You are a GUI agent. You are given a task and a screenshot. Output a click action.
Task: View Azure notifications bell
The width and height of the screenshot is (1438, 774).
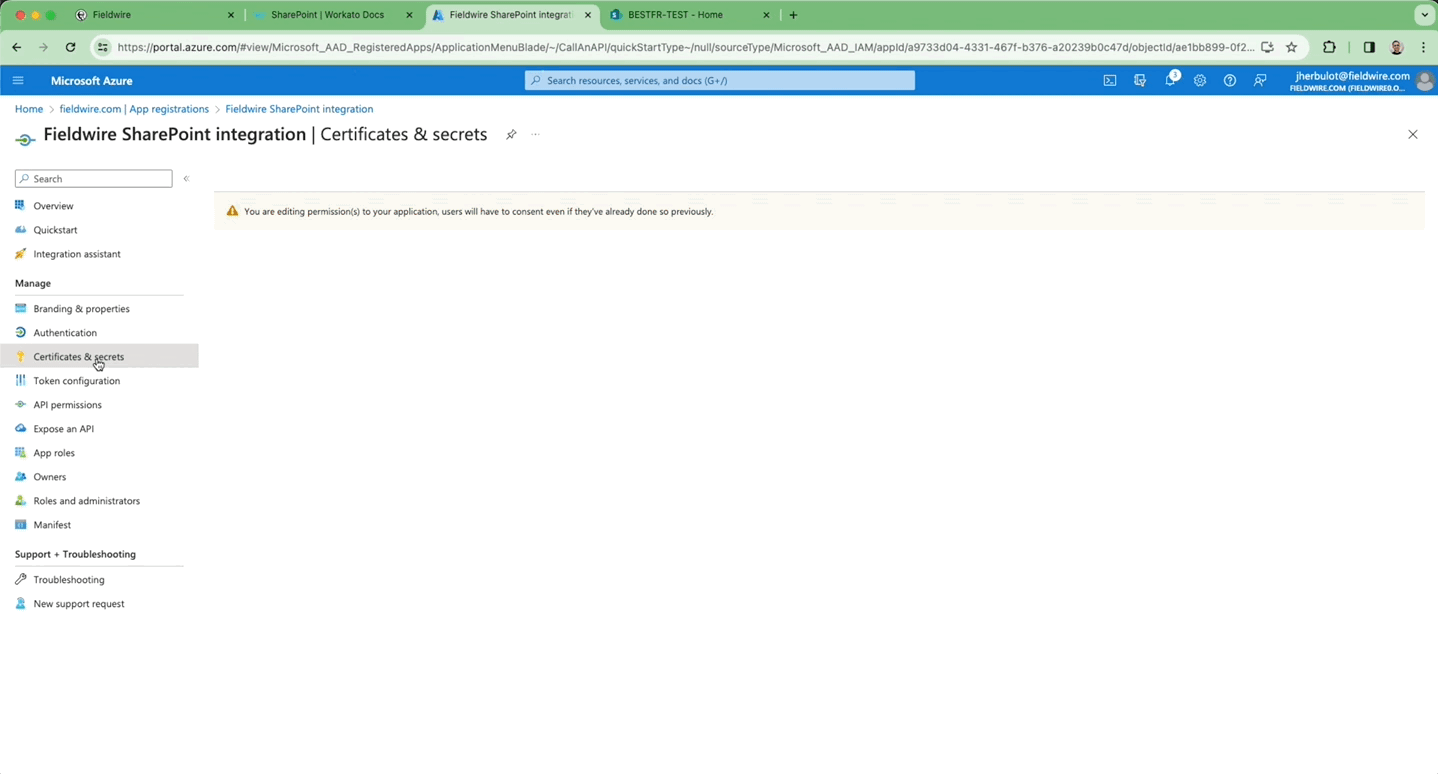pos(1170,80)
